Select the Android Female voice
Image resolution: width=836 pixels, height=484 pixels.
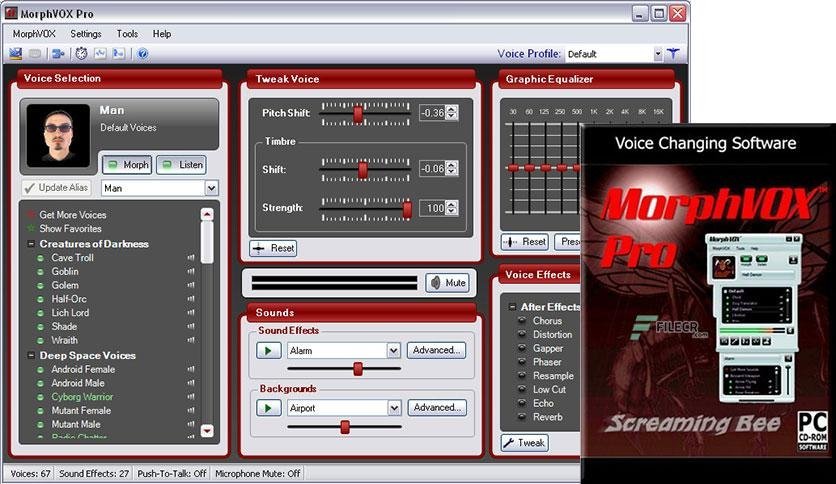[83, 369]
